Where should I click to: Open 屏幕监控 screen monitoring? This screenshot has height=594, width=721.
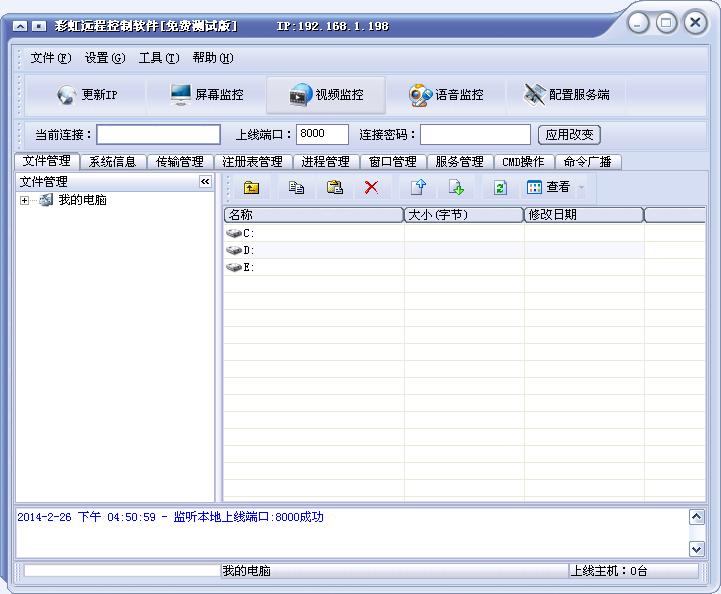[x=207, y=95]
